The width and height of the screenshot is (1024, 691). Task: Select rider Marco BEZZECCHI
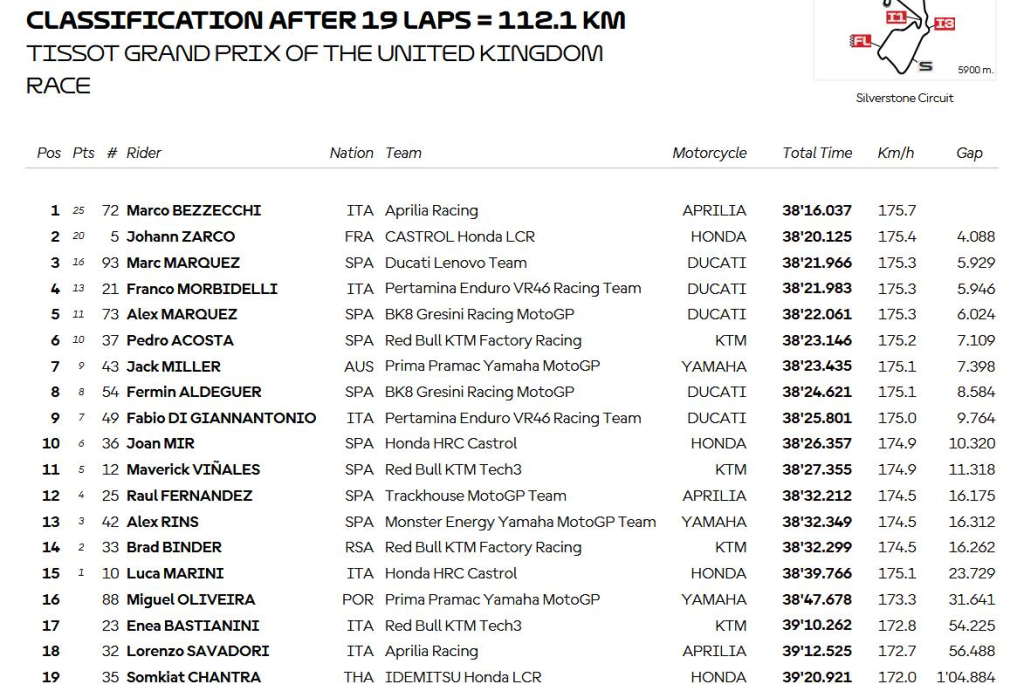193,210
